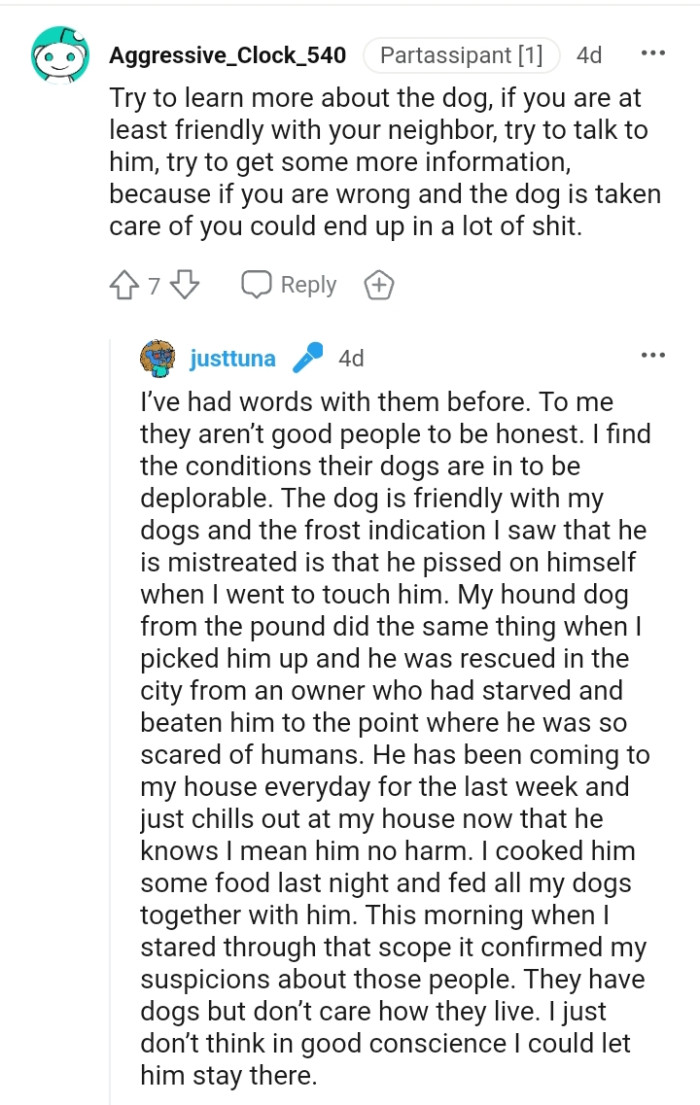Viewport: 700px width, 1105px height.
Task: Click the 4d timestamp on justtuna's reply
Action: [x=350, y=357]
